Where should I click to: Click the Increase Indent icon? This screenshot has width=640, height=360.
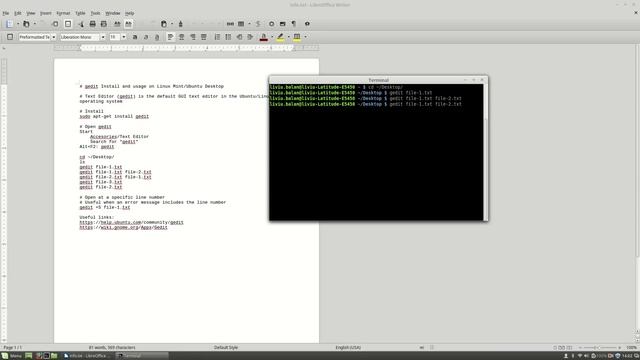point(250,37)
